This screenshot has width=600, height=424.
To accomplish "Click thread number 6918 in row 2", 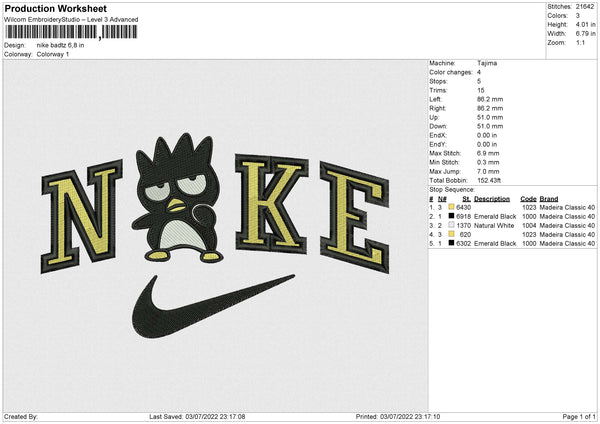I will click(x=463, y=217).
